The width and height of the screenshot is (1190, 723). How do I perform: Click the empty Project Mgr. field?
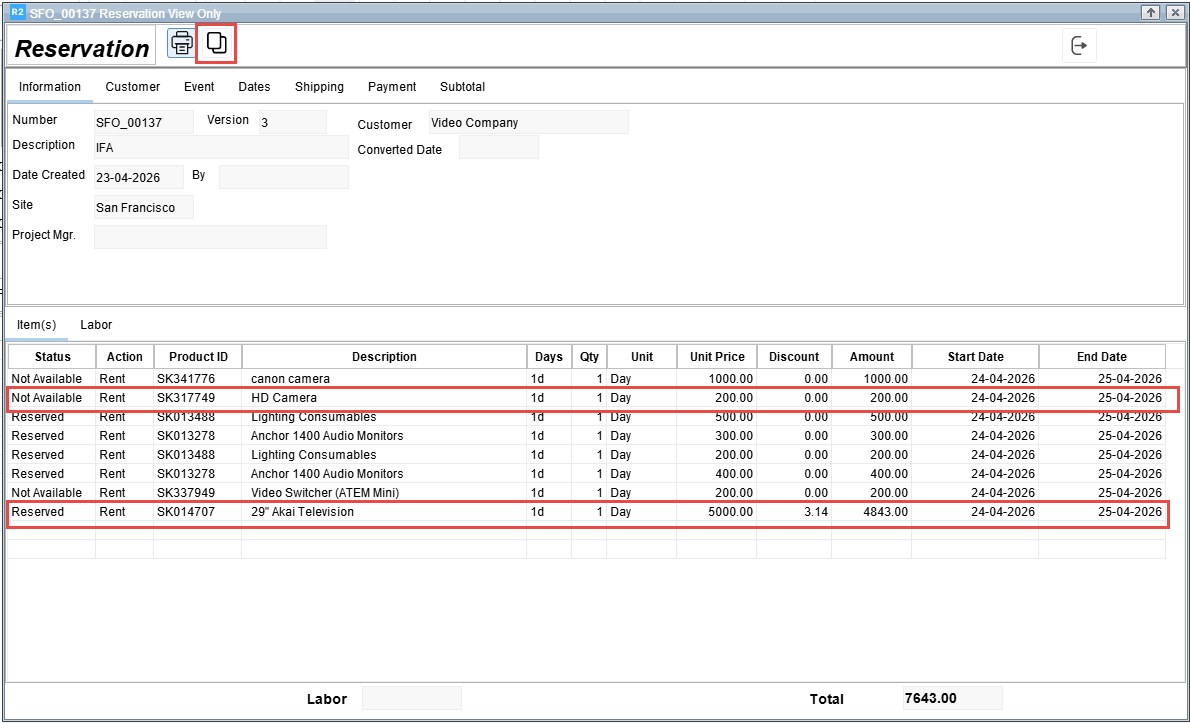[210, 237]
